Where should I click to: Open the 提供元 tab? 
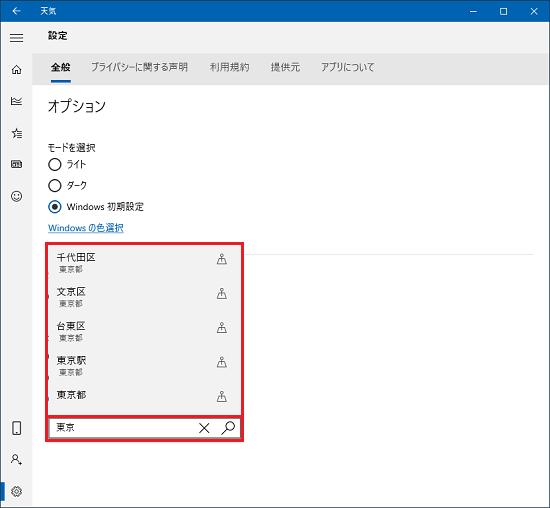[285, 67]
